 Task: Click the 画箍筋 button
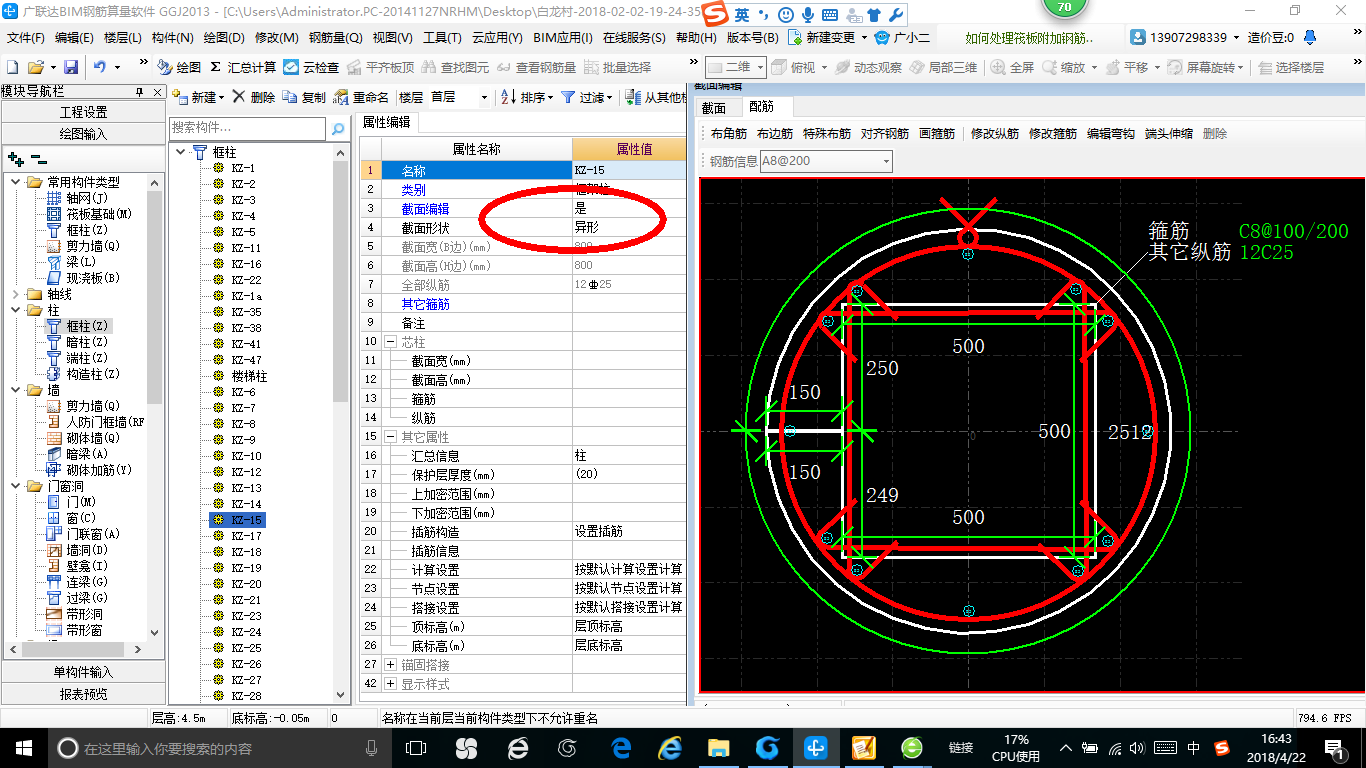point(937,133)
